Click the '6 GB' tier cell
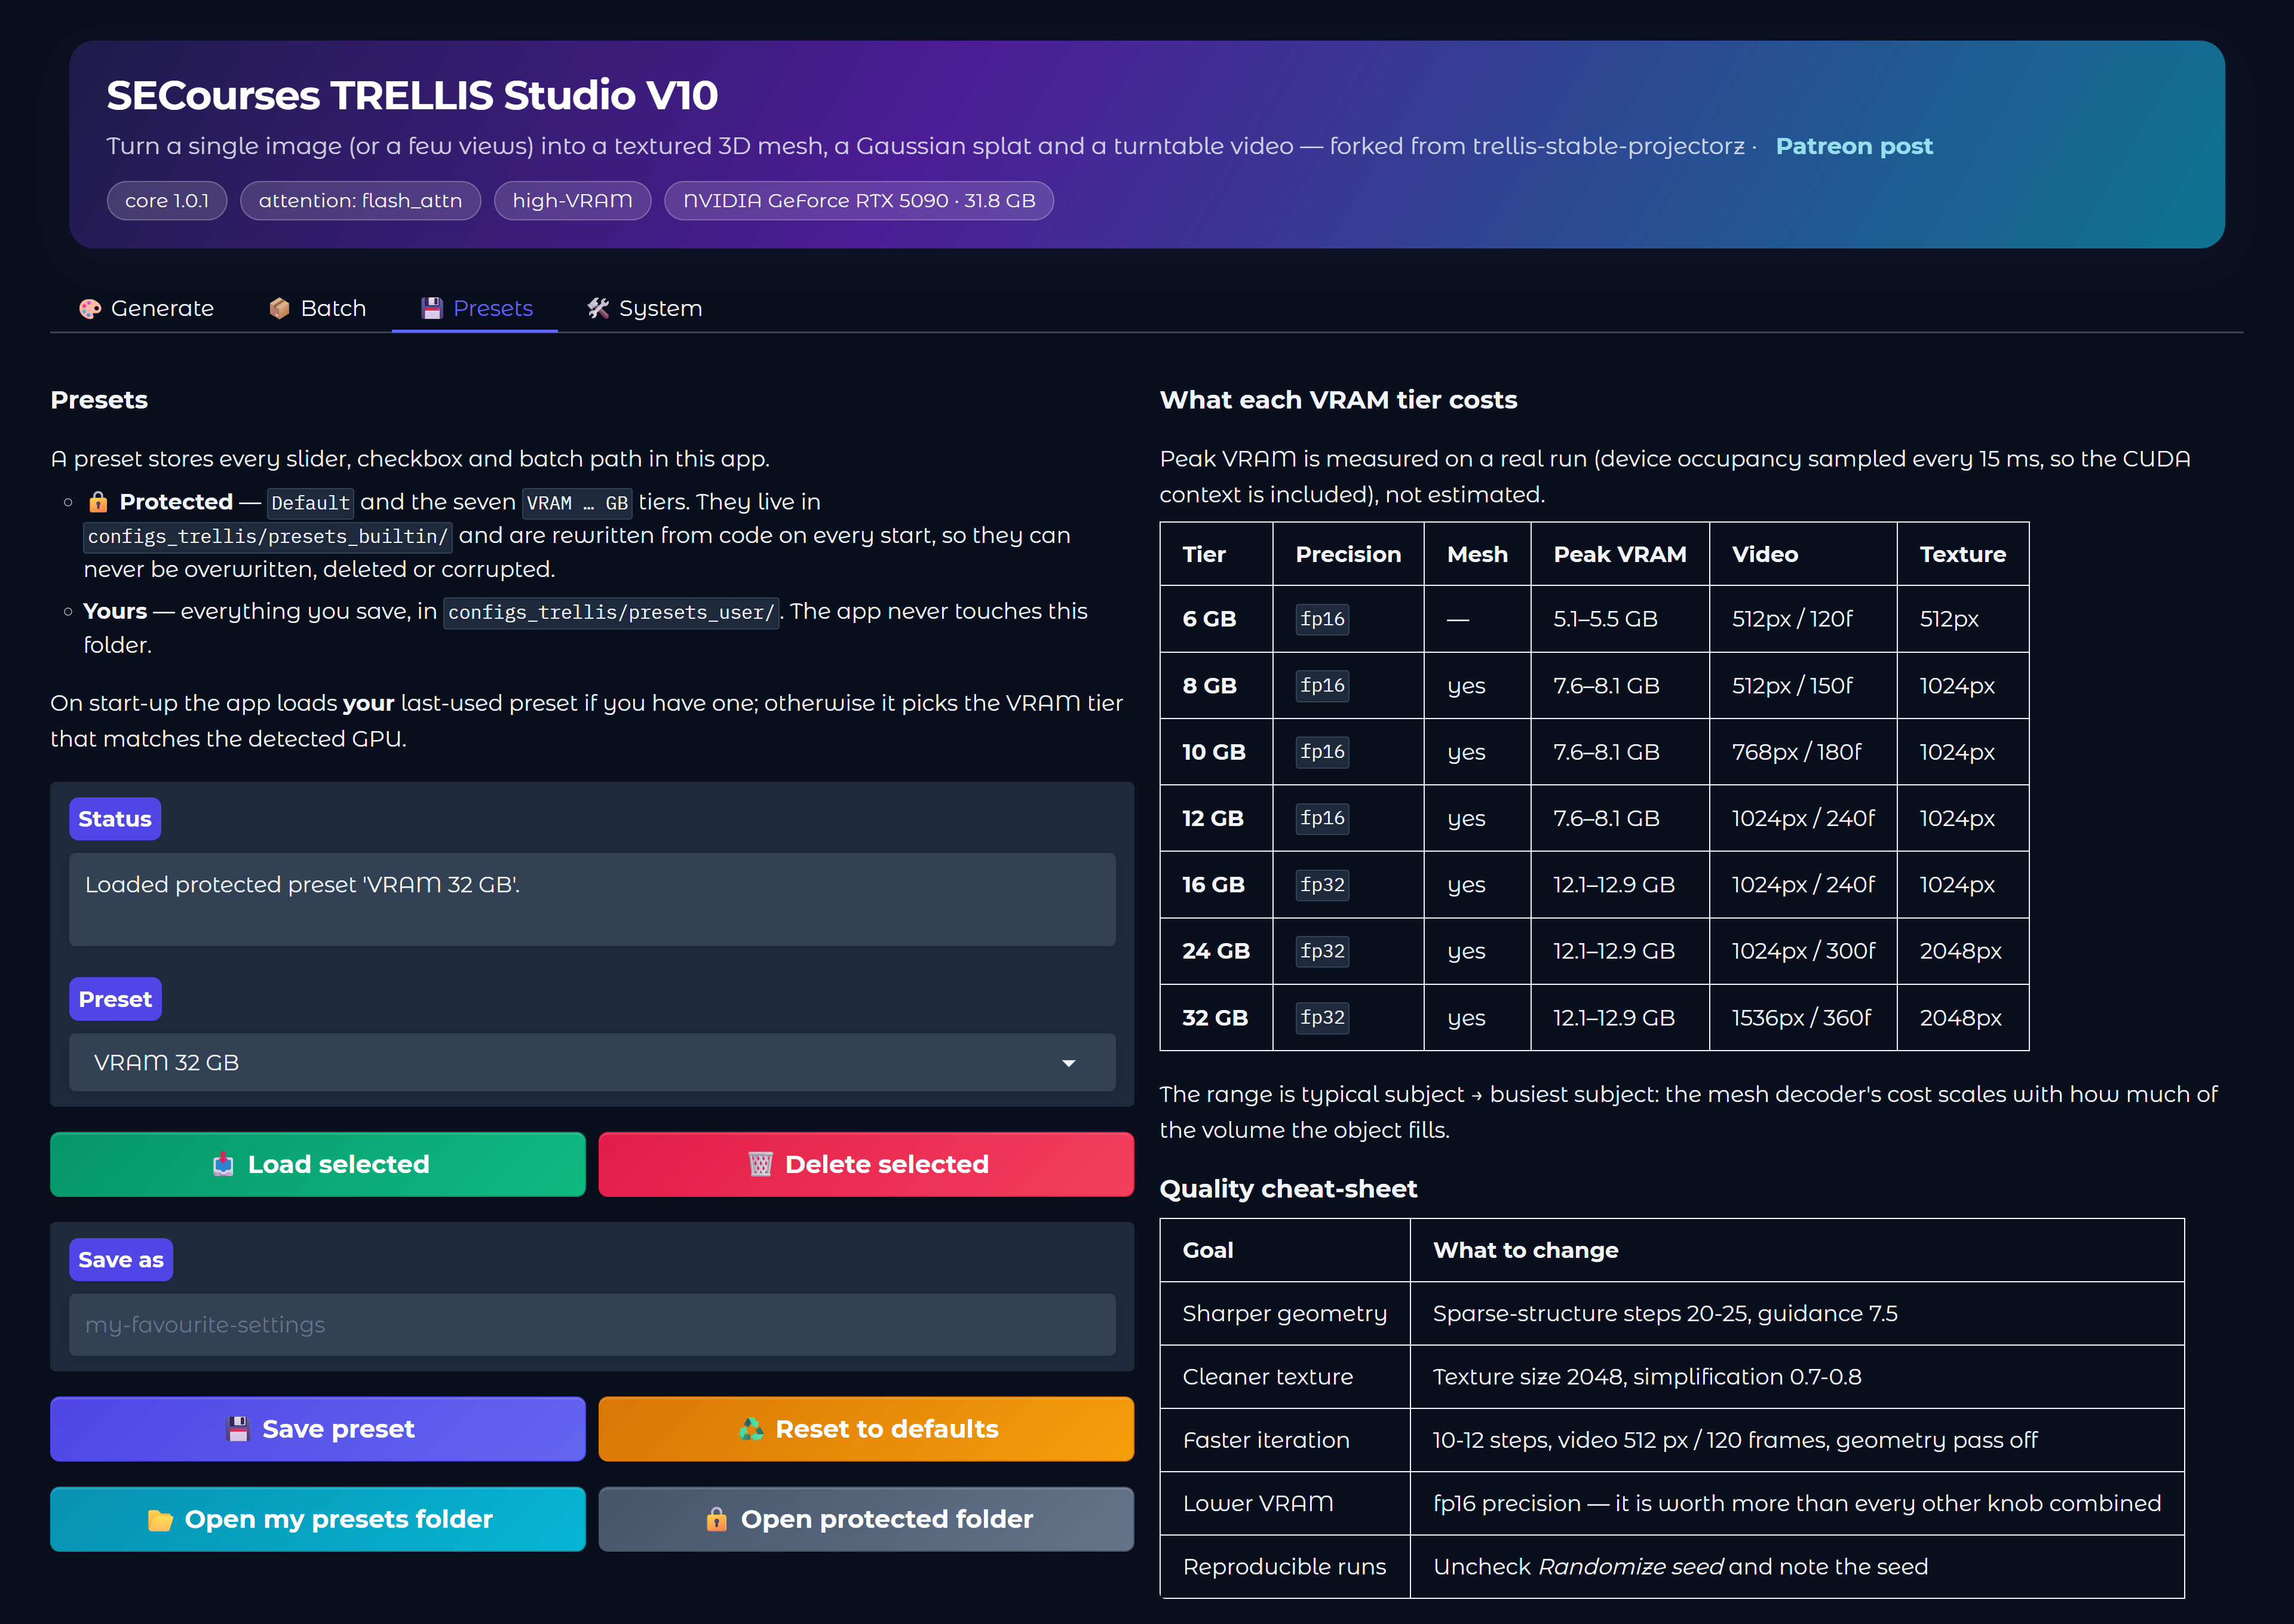 click(x=1216, y=619)
